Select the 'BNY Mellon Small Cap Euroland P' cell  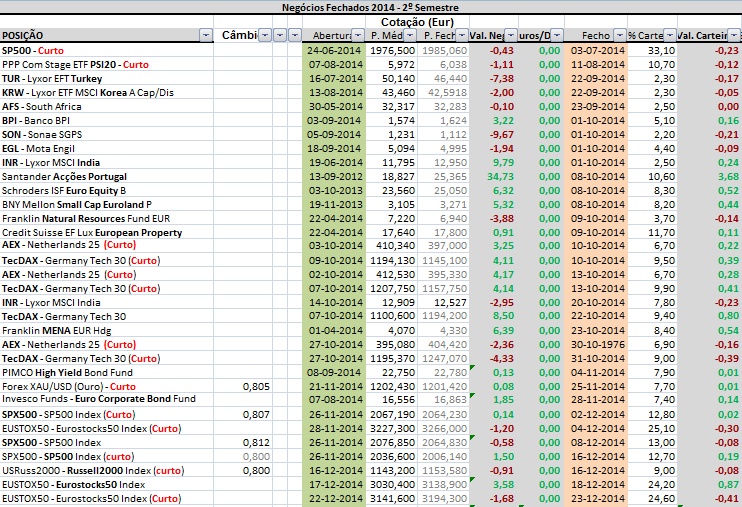click(x=107, y=205)
